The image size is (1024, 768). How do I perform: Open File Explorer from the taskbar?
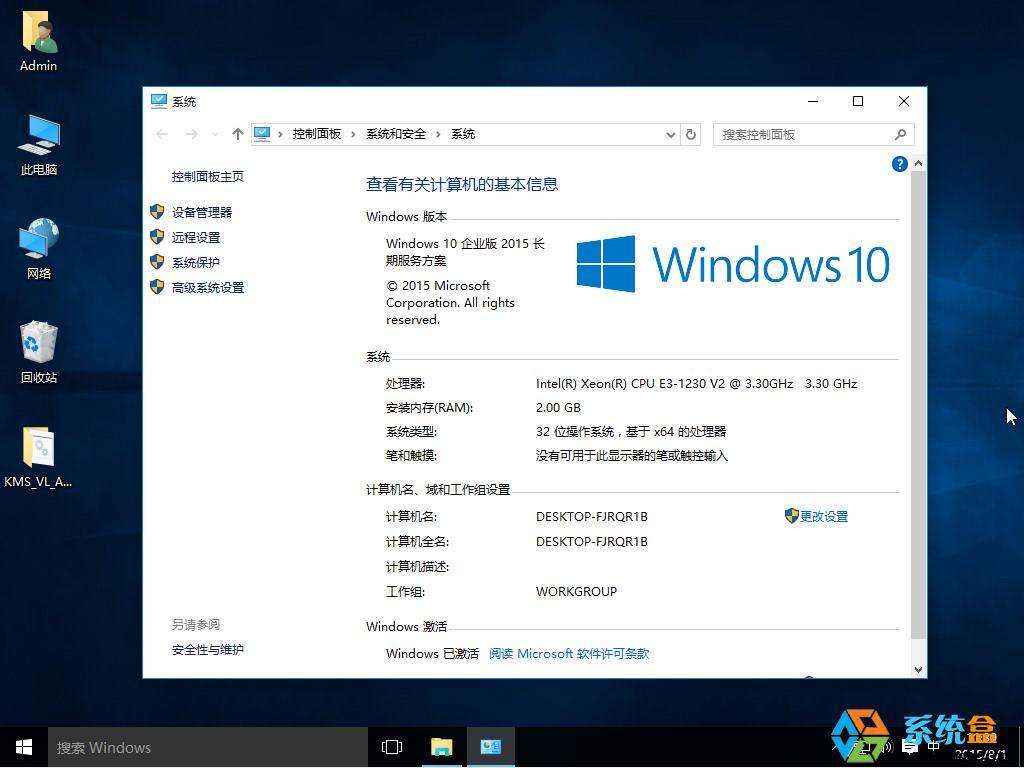click(x=442, y=747)
